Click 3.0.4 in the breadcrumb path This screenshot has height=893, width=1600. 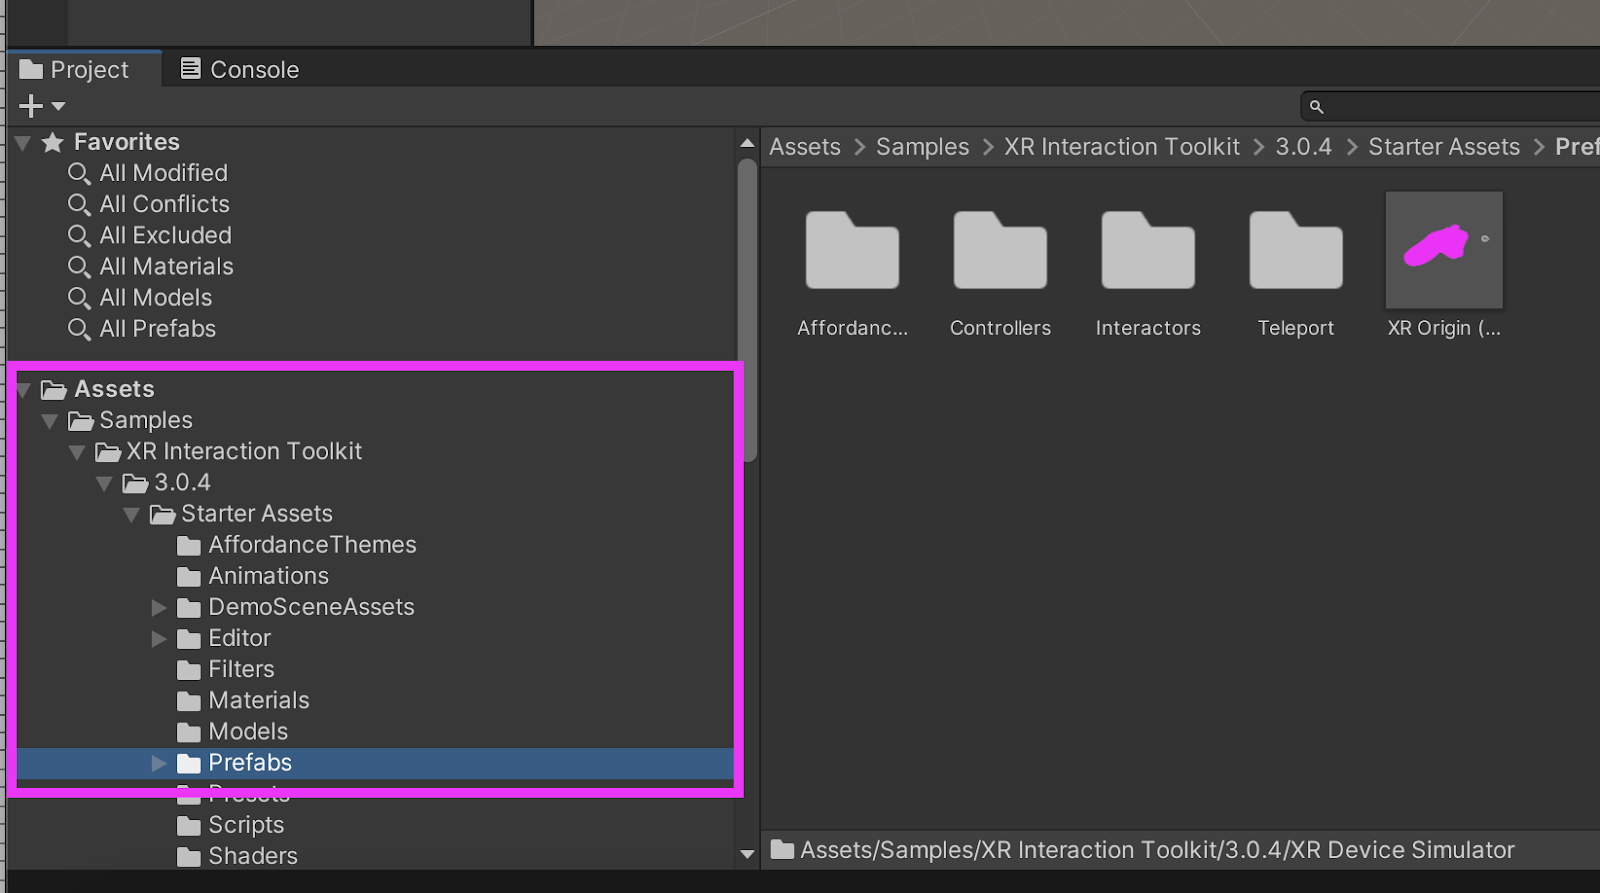point(1303,147)
